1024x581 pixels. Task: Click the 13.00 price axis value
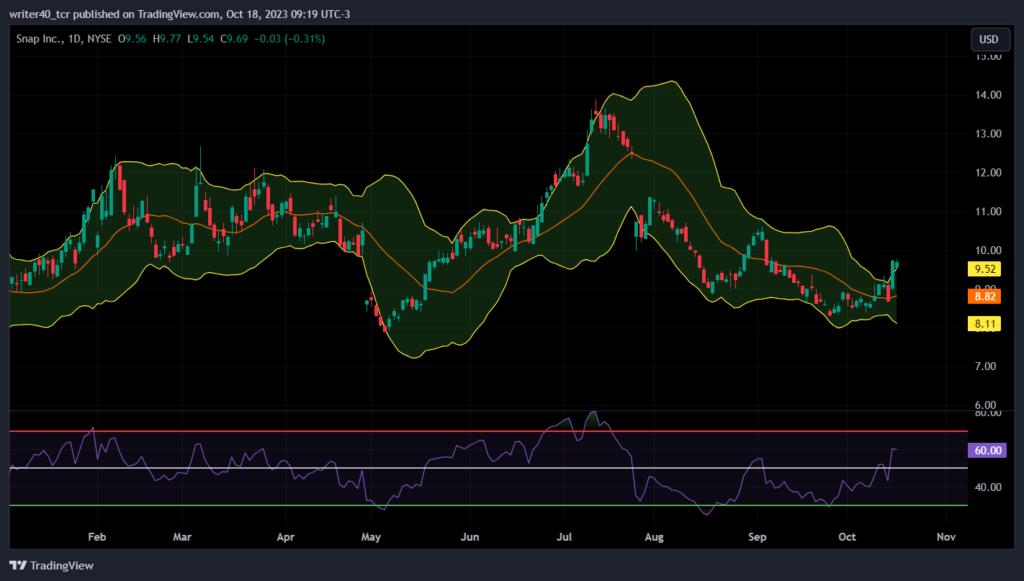click(x=988, y=134)
